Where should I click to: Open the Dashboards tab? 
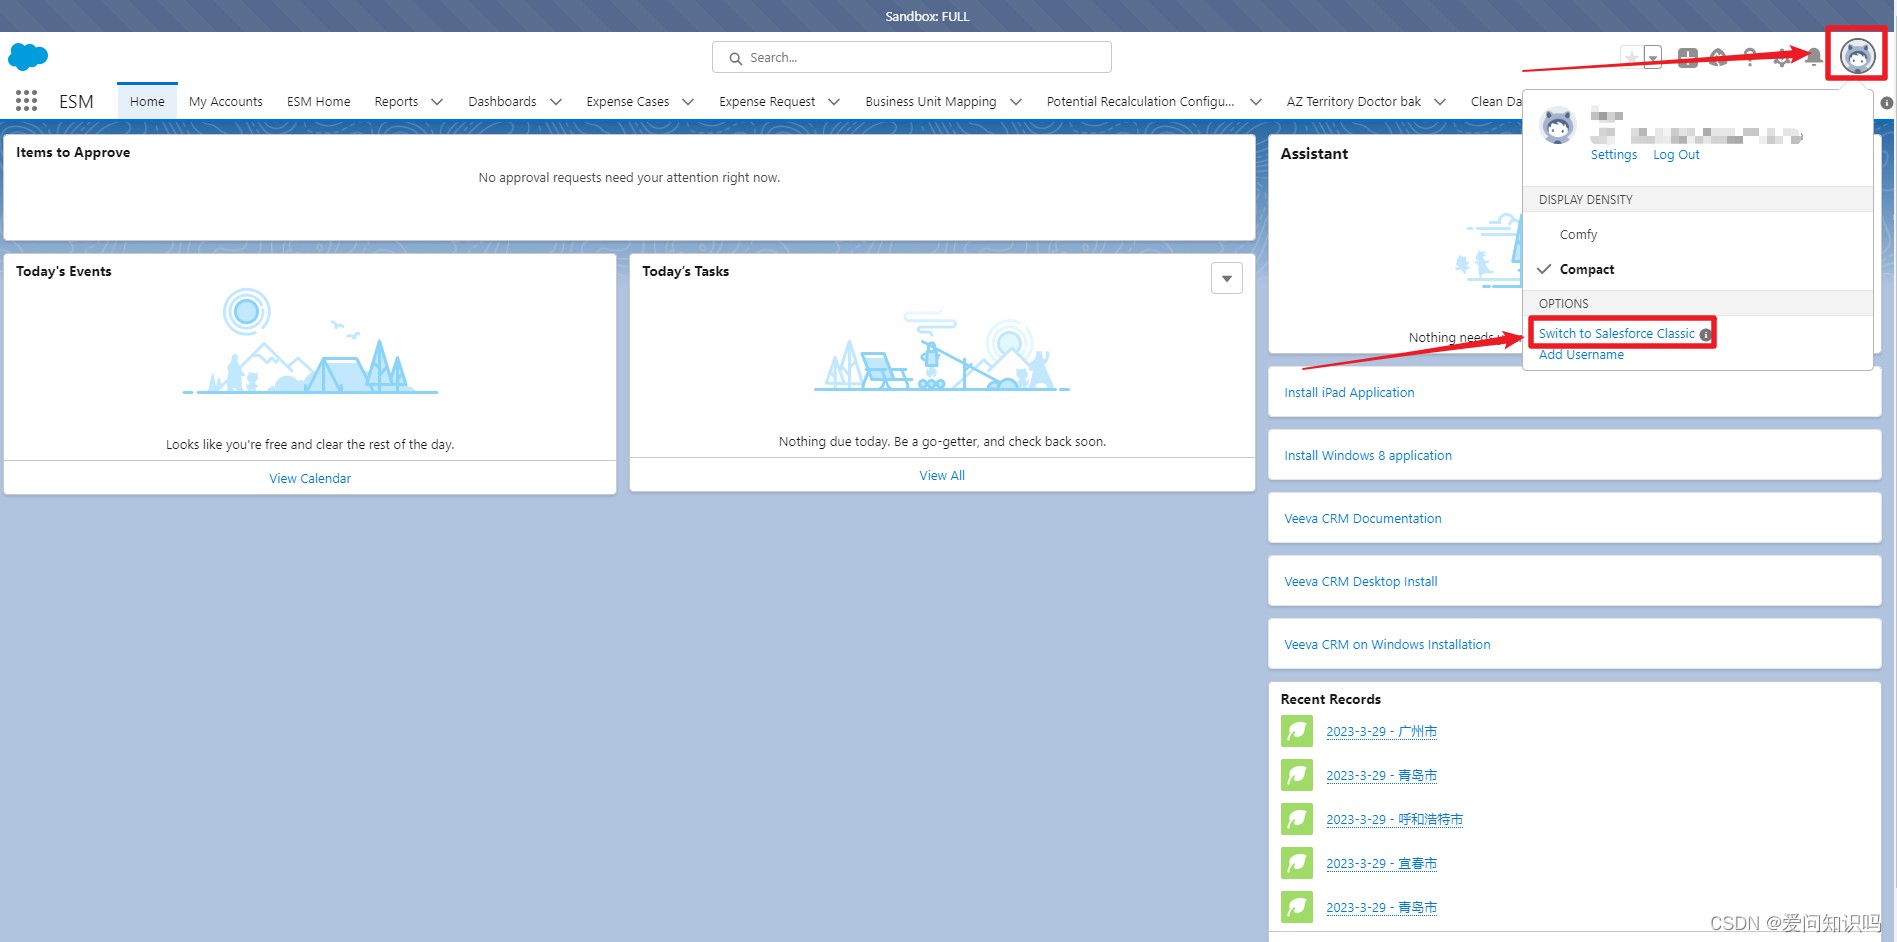point(502,102)
